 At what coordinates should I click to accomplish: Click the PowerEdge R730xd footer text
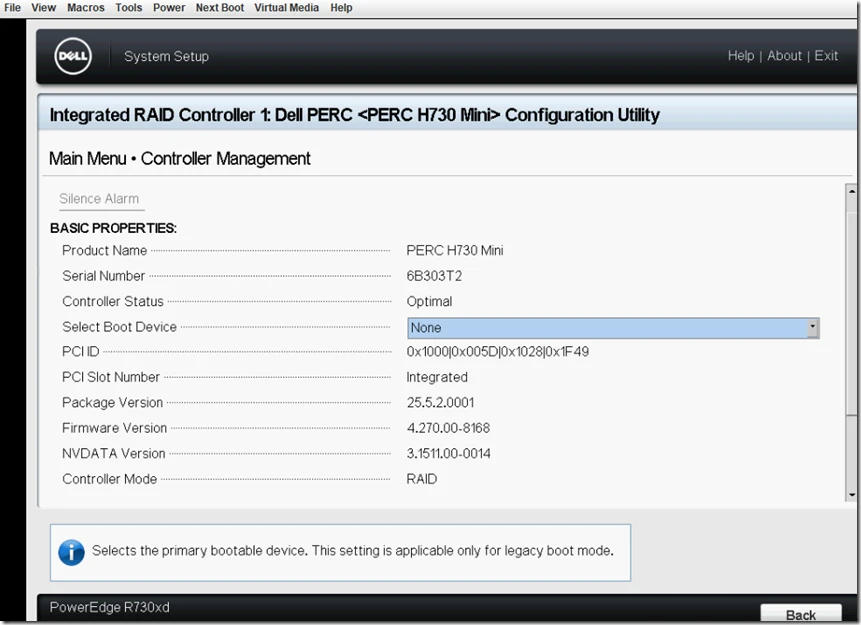(x=109, y=607)
